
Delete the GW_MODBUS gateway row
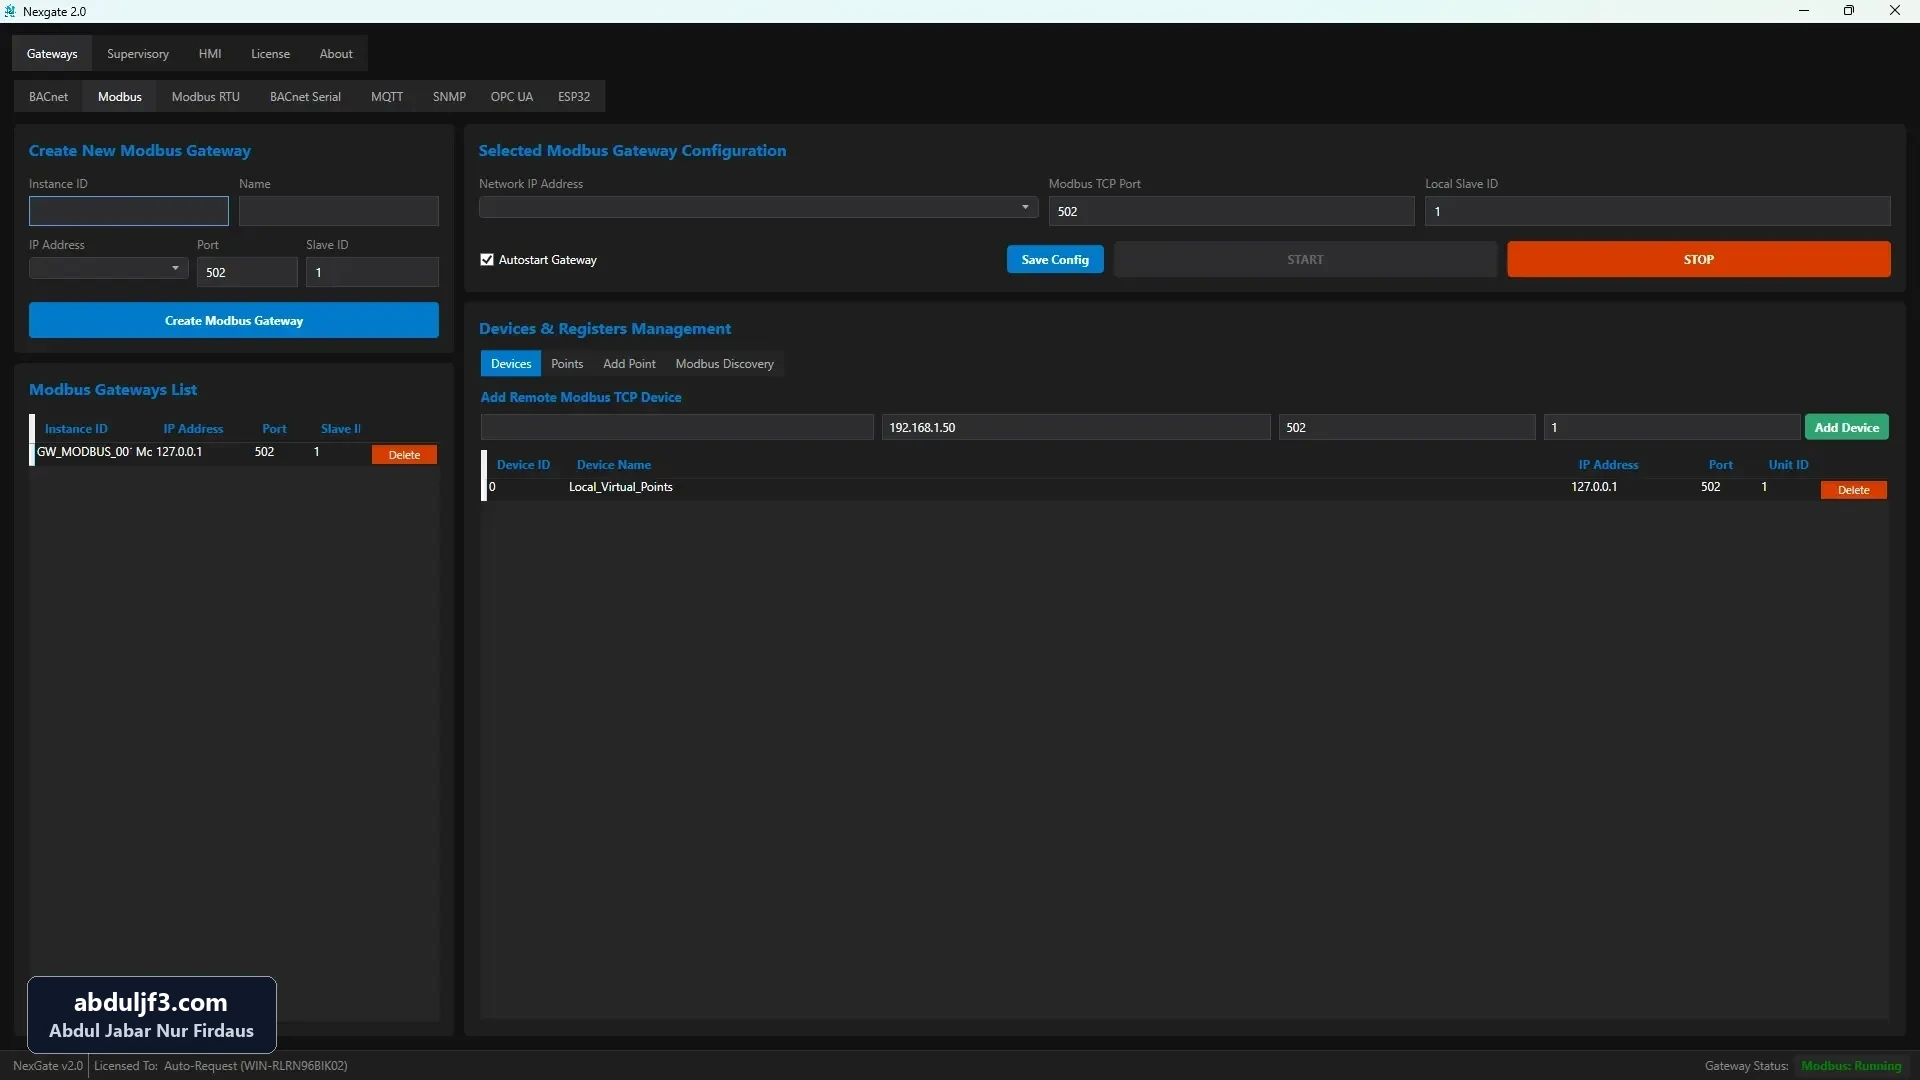pos(404,455)
